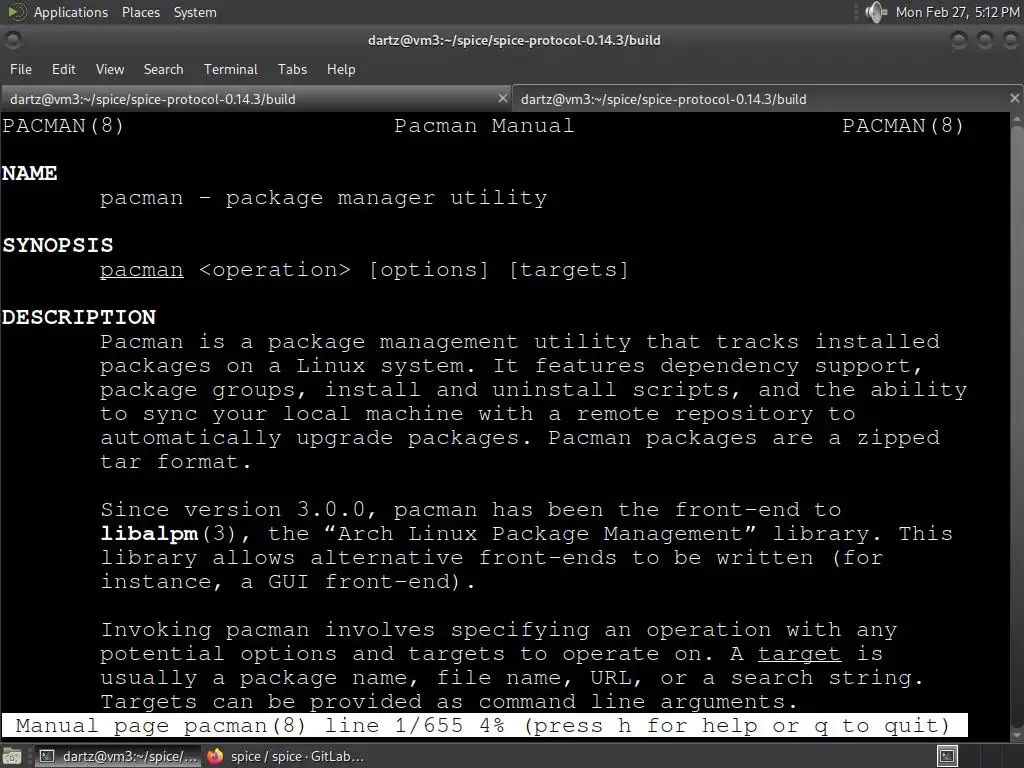
Task: Click the manual page status line
Action: click(484, 726)
